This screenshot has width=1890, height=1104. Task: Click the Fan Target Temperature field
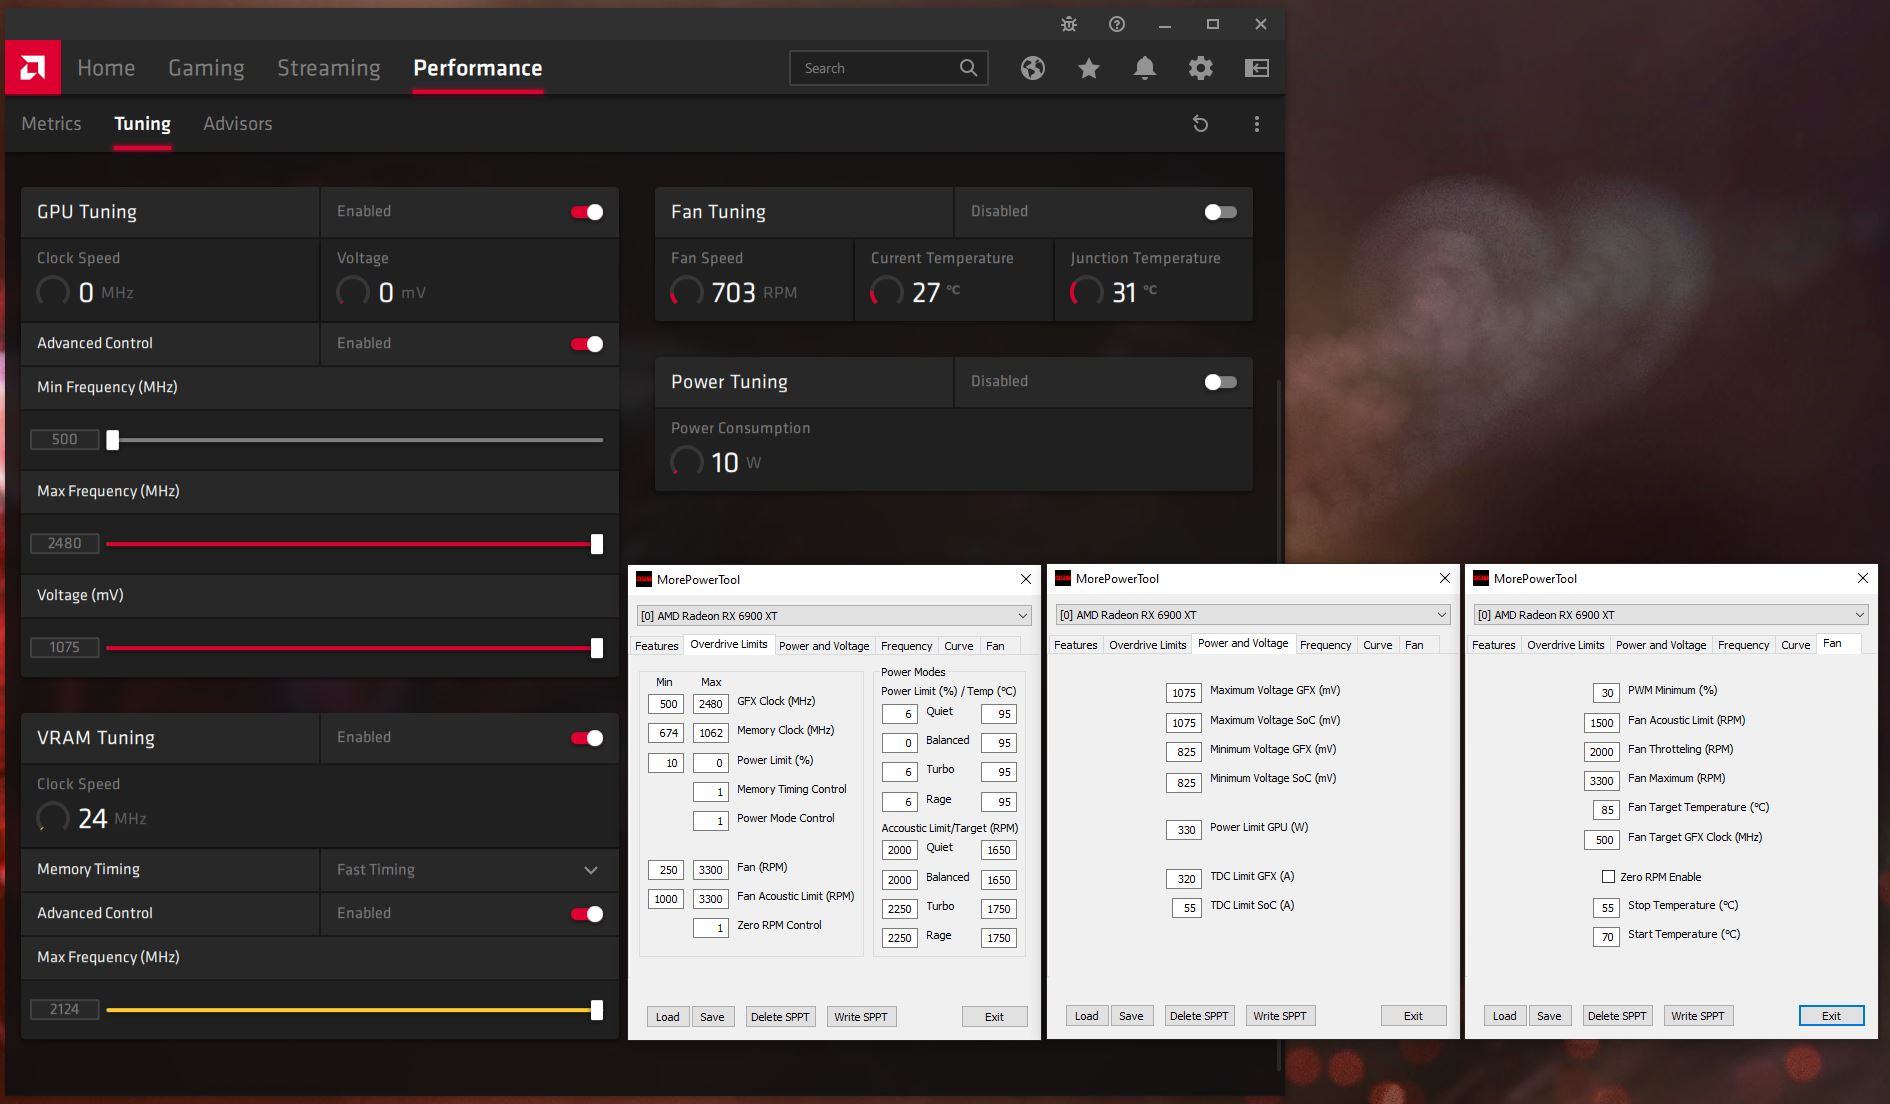tap(1606, 810)
